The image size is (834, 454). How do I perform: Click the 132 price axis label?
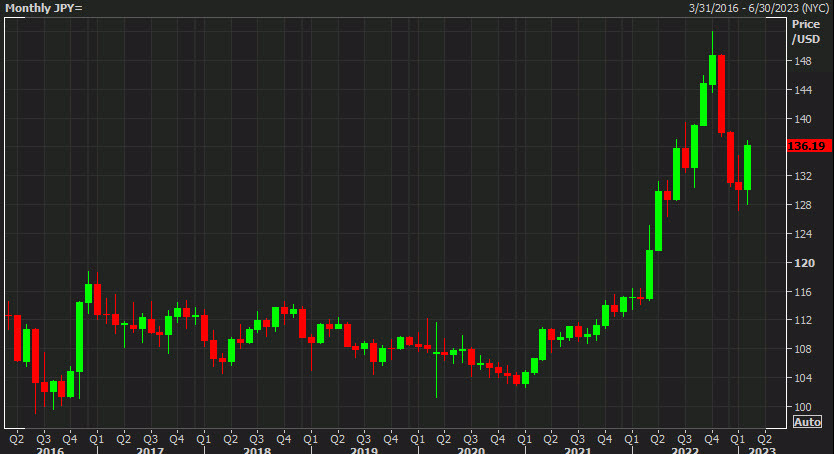click(x=803, y=176)
